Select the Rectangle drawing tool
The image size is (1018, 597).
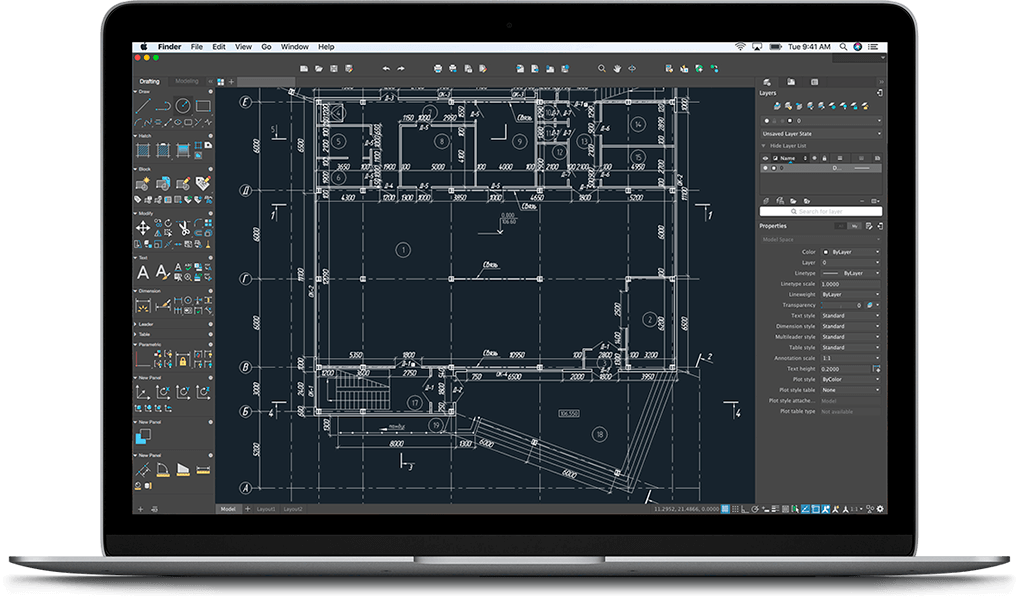203,105
